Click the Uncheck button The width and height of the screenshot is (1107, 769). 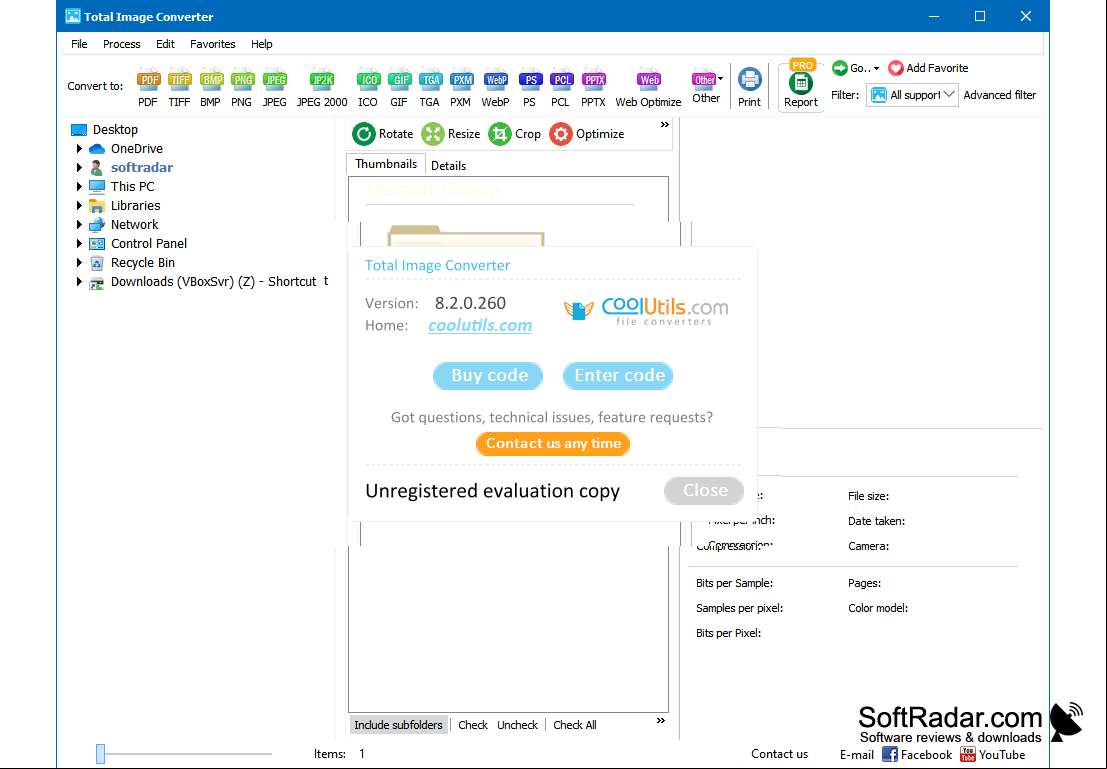pyautogui.click(x=517, y=725)
